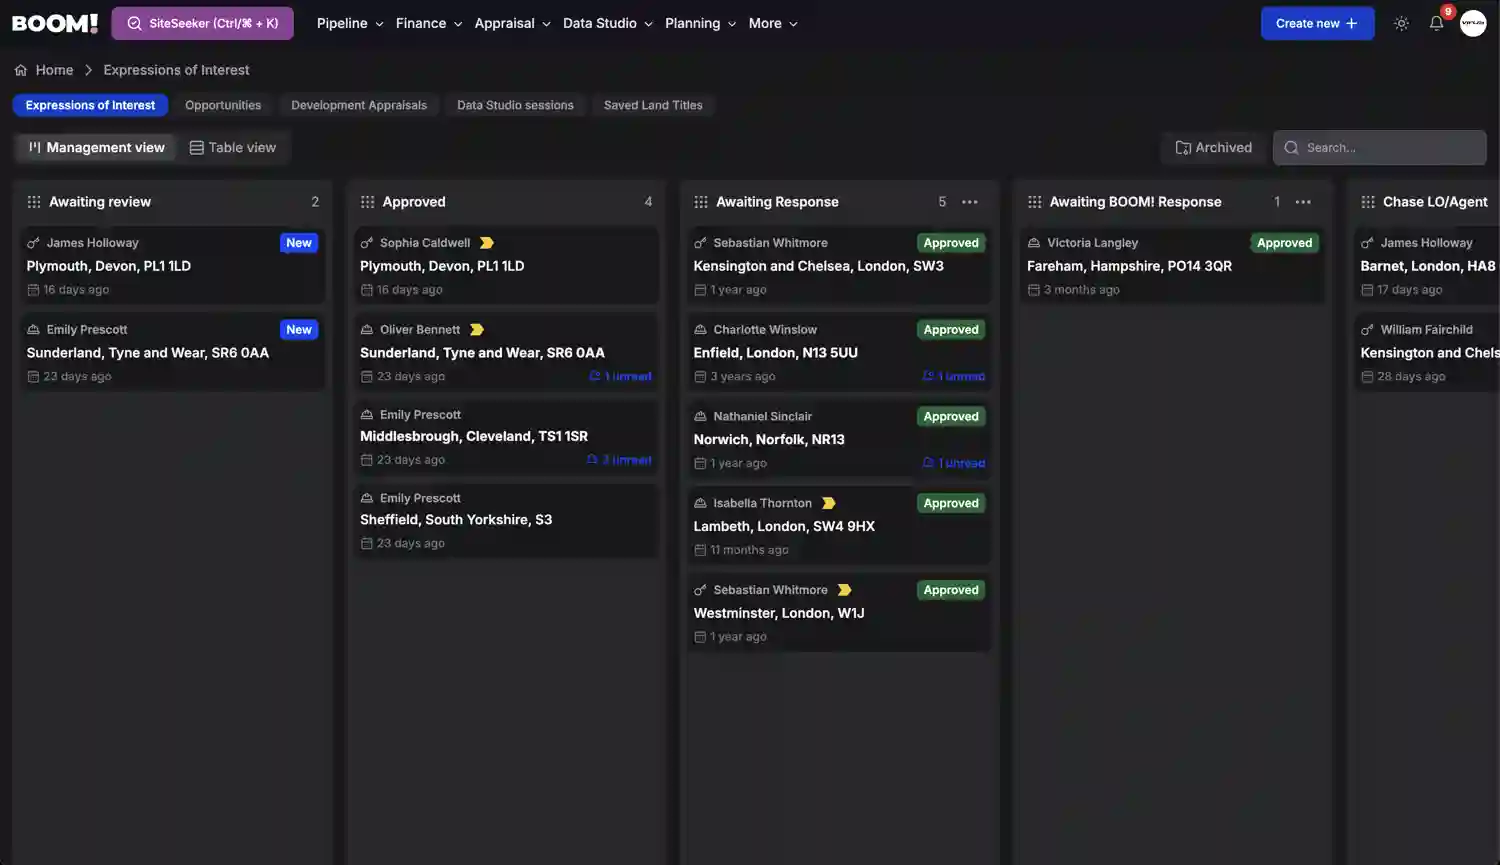The image size is (1500, 865).
Task: Toggle the light/dark theme sun icon
Action: click(x=1401, y=23)
